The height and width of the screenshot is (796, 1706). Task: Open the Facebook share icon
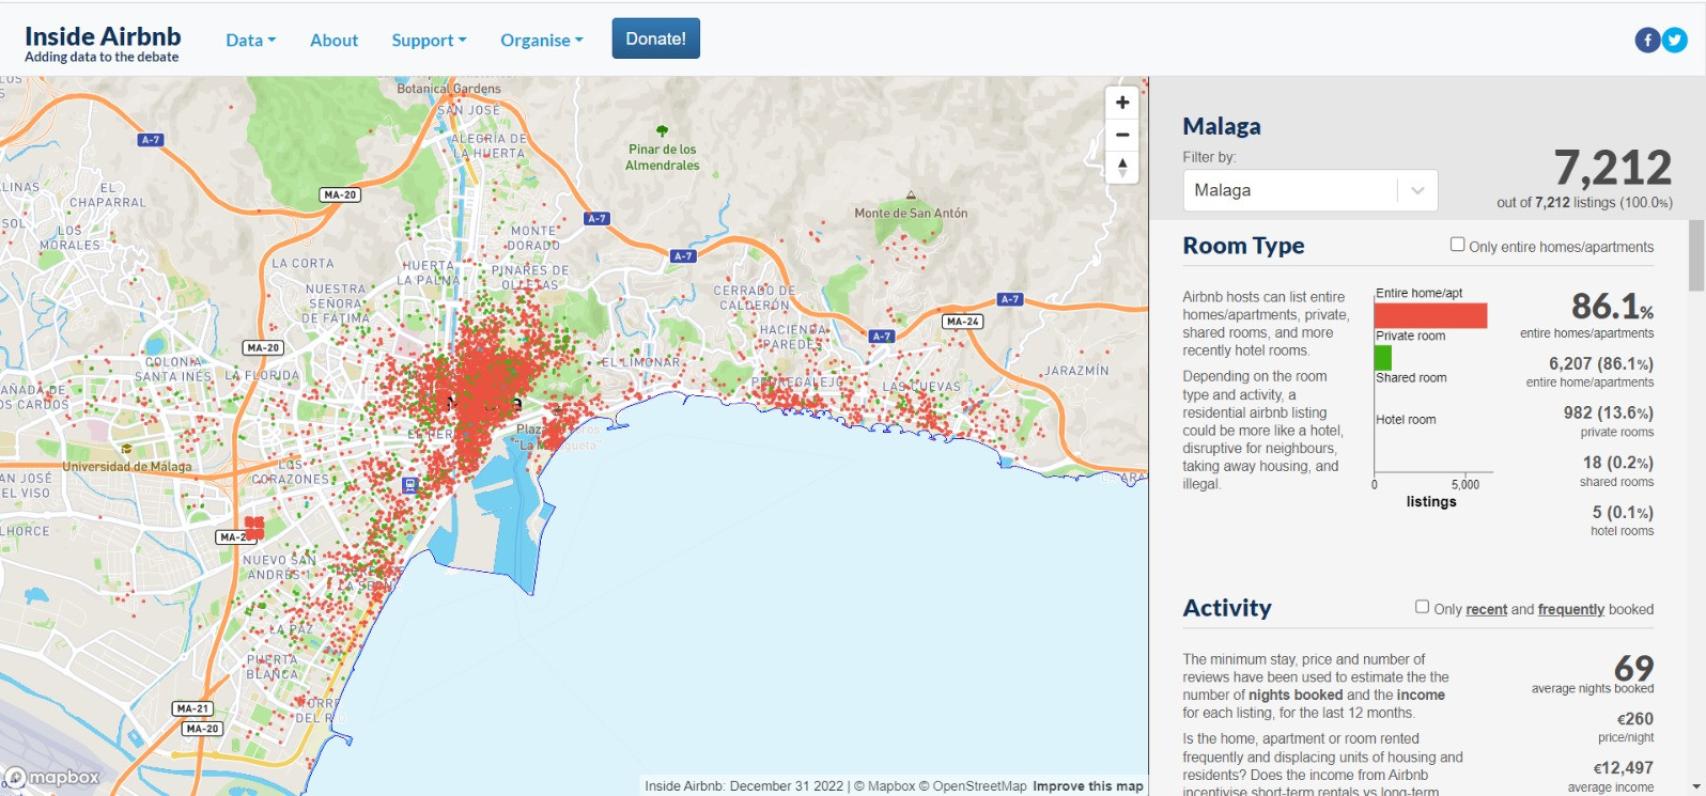1647,40
